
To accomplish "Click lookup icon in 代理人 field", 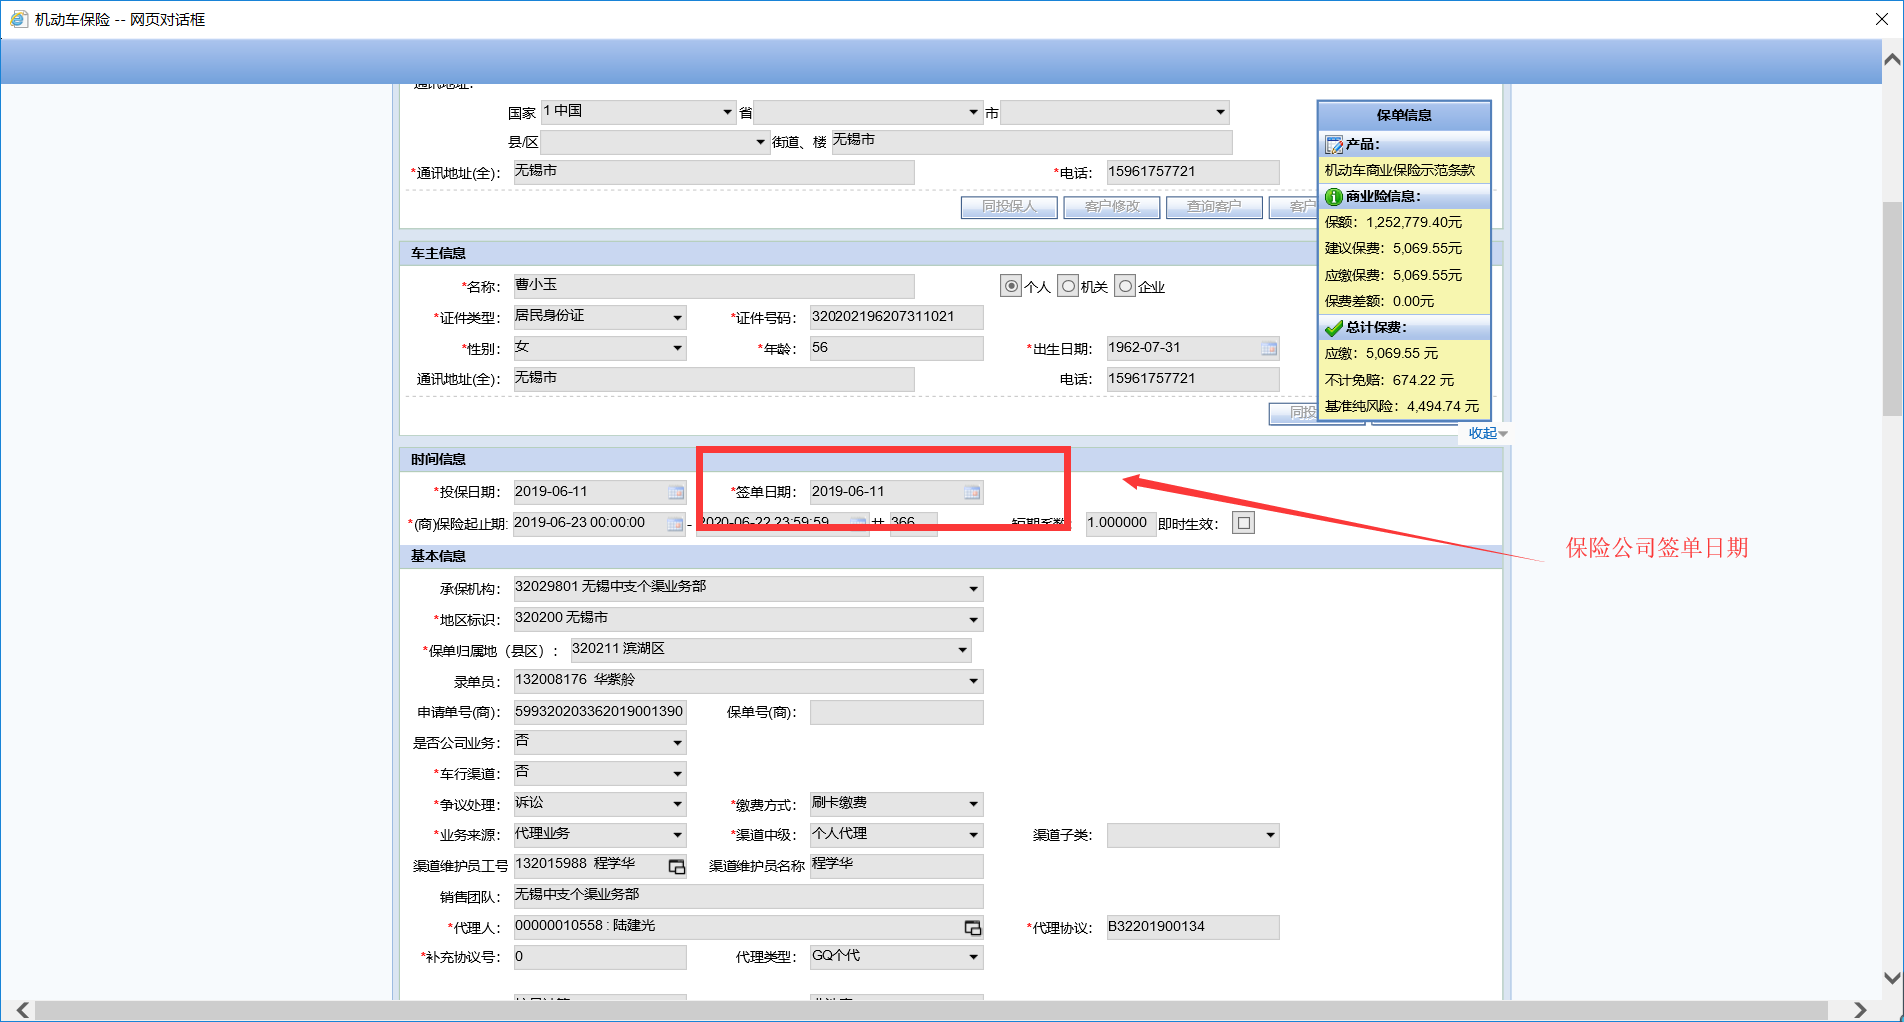I will coord(972,928).
